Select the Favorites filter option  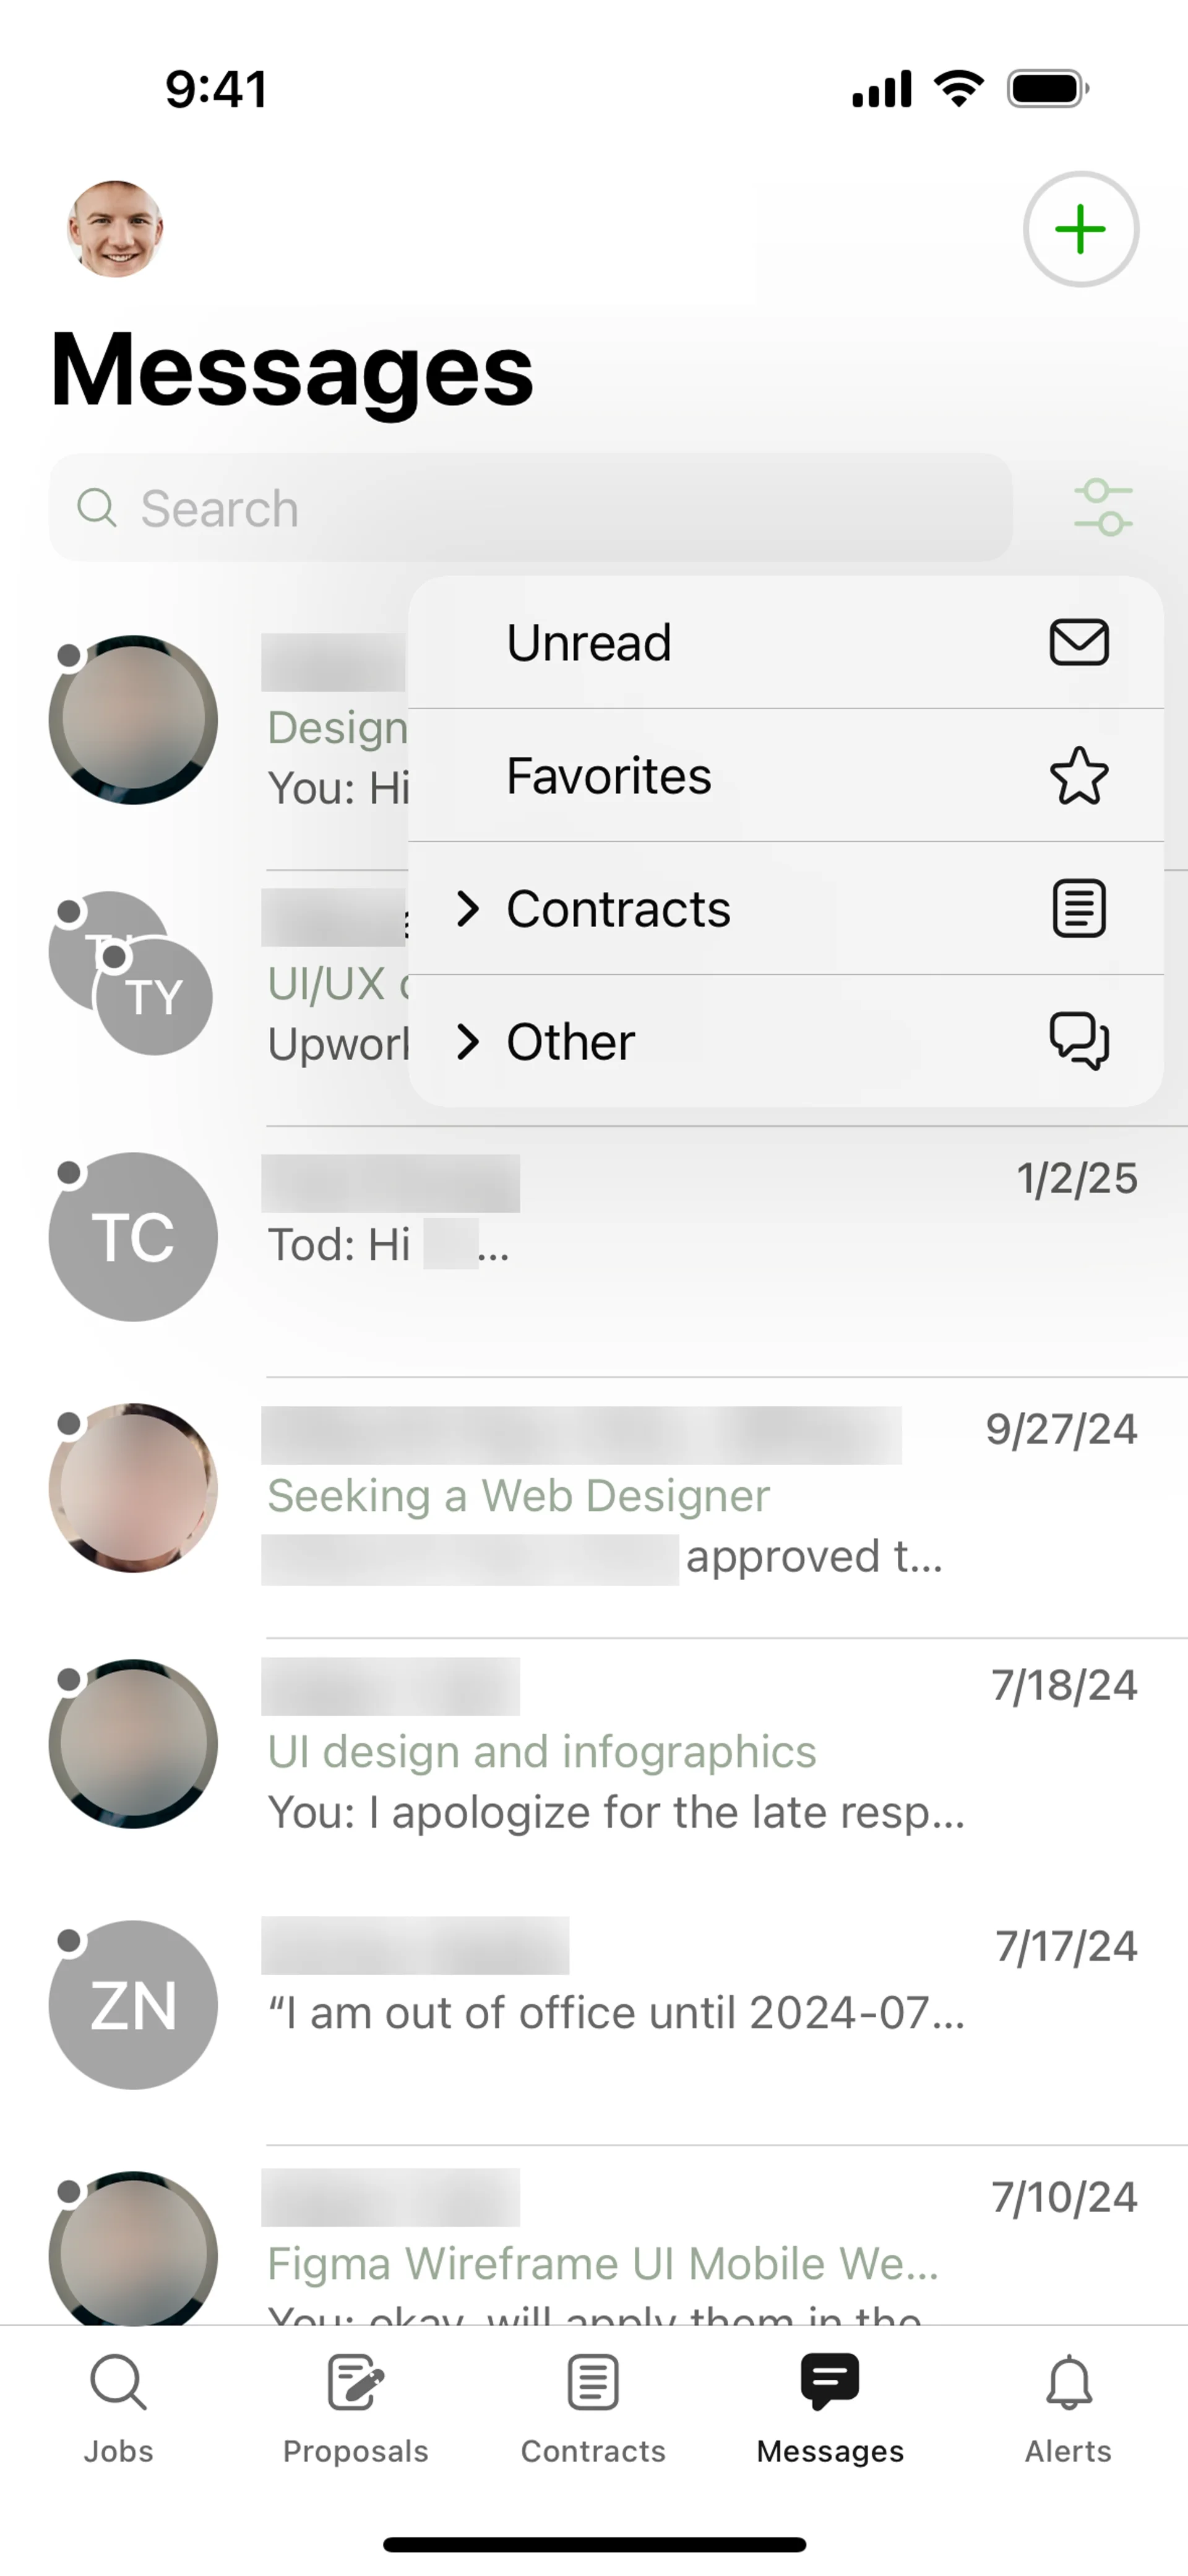point(609,776)
